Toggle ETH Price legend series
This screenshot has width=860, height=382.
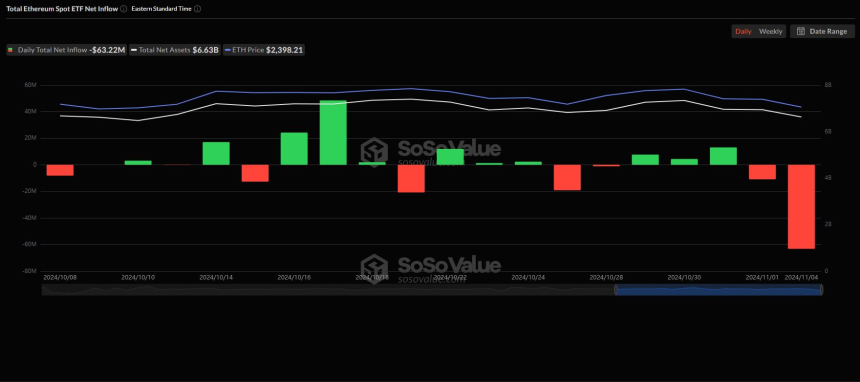pos(264,50)
